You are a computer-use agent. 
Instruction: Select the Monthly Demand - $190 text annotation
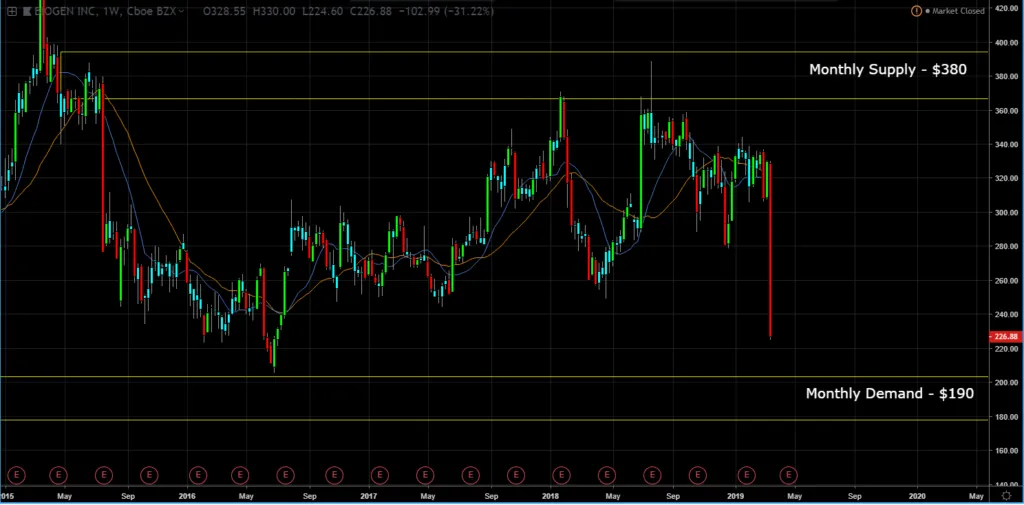pyautogui.click(x=889, y=393)
